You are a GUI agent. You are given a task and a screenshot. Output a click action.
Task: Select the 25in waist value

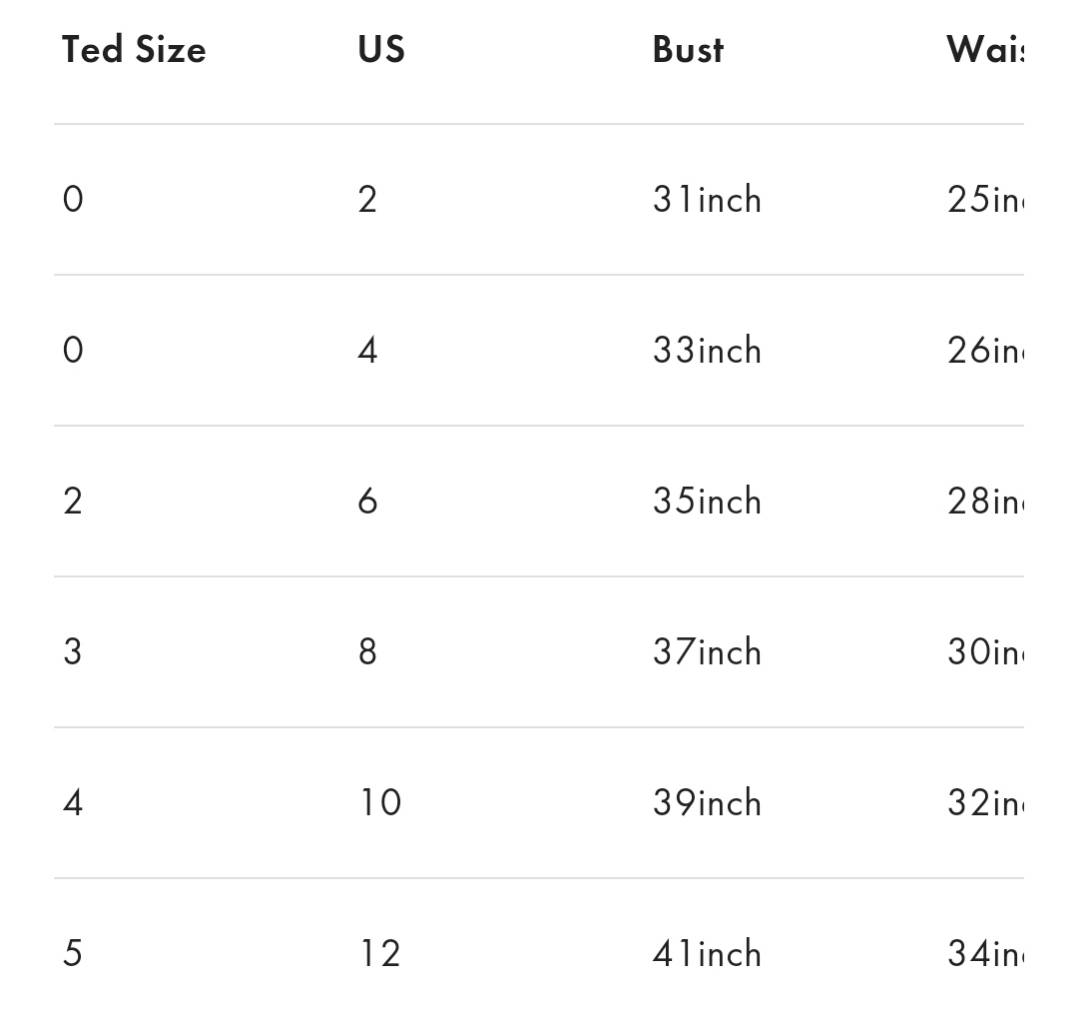pos(985,199)
